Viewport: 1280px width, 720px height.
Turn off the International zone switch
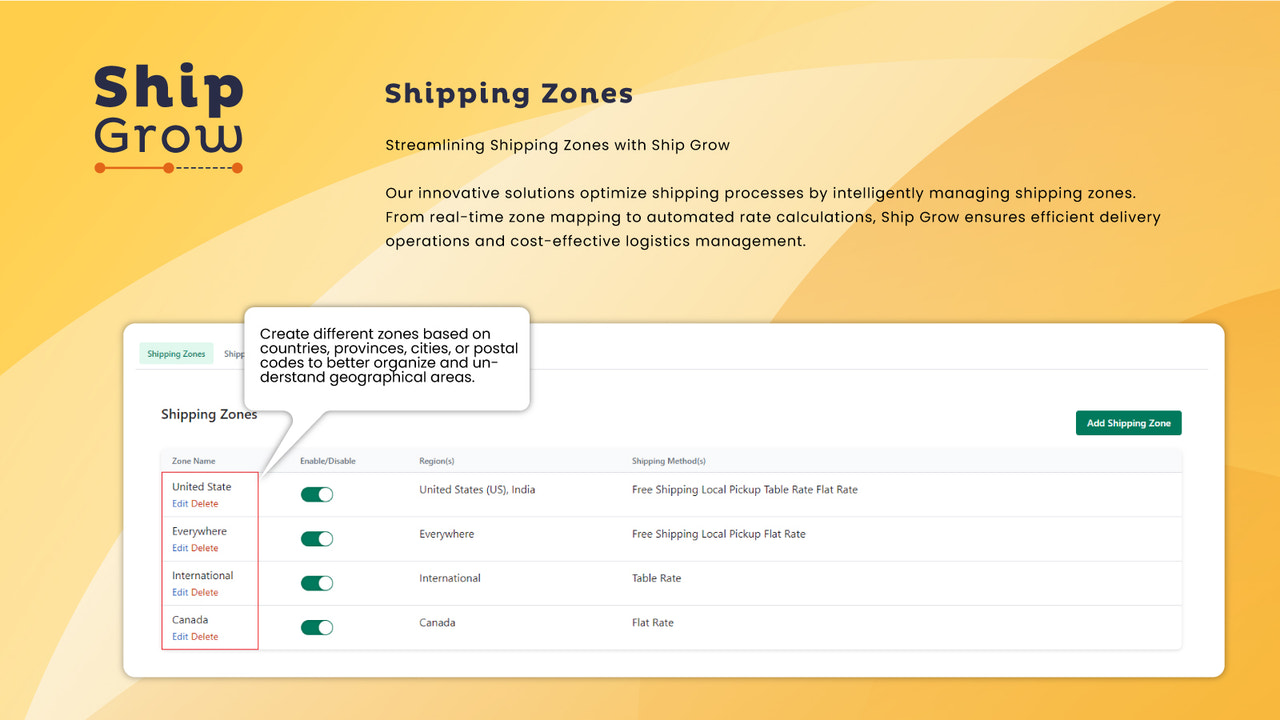coord(317,583)
